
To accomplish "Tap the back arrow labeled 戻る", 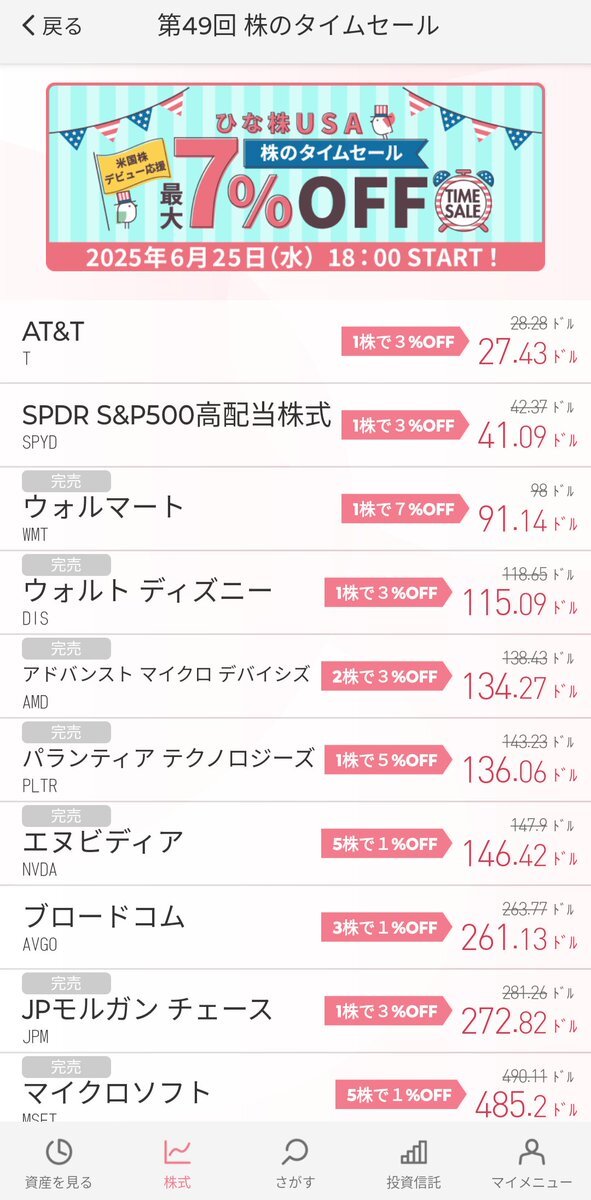I will click(x=52, y=27).
